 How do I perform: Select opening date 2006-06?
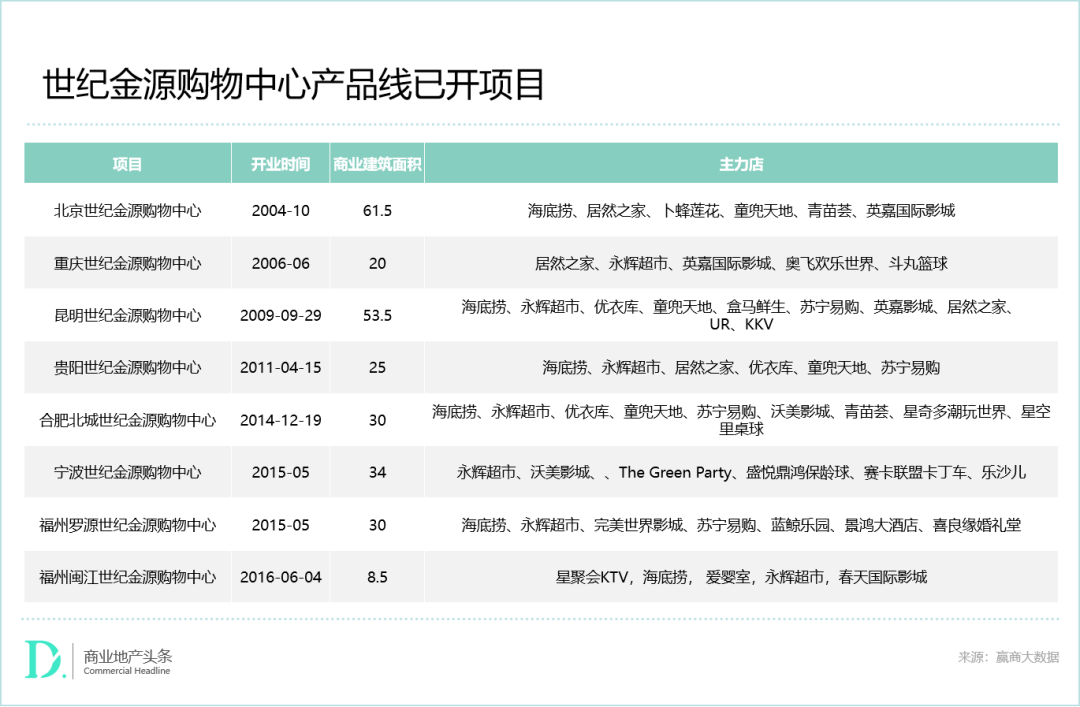coord(280,263)
